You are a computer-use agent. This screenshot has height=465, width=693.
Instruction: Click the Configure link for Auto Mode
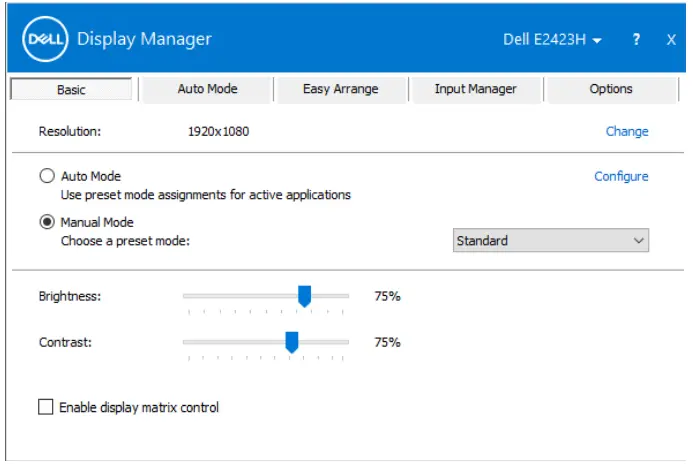(621, 176)
